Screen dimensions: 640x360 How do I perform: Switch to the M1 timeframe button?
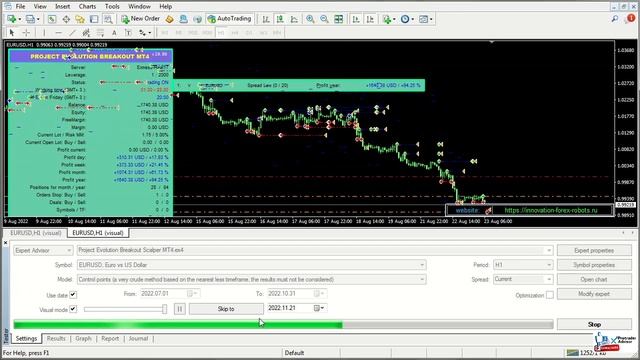(x=164, y=33)
